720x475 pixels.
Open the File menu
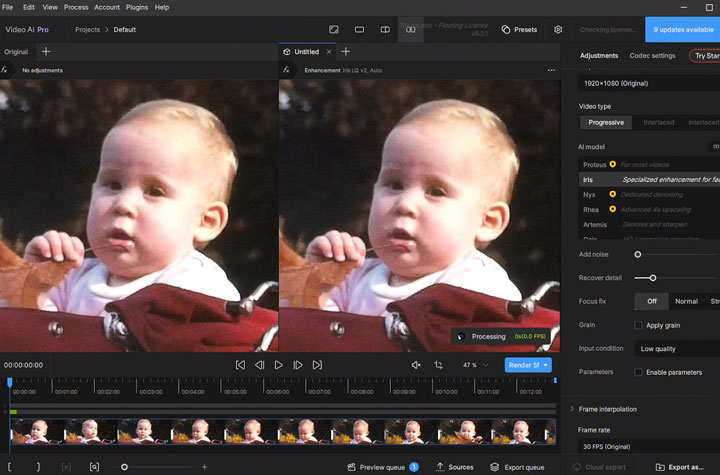coord(7,7)
